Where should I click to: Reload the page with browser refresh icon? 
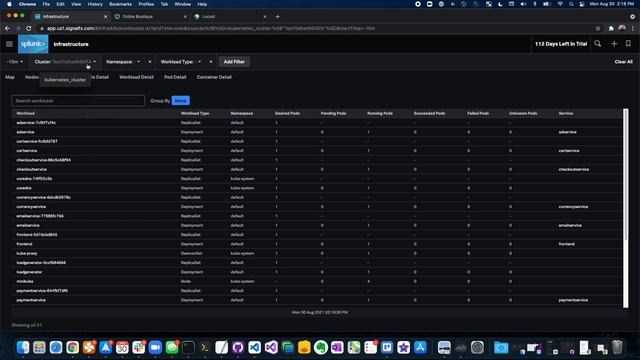click(x=29, y=28)
